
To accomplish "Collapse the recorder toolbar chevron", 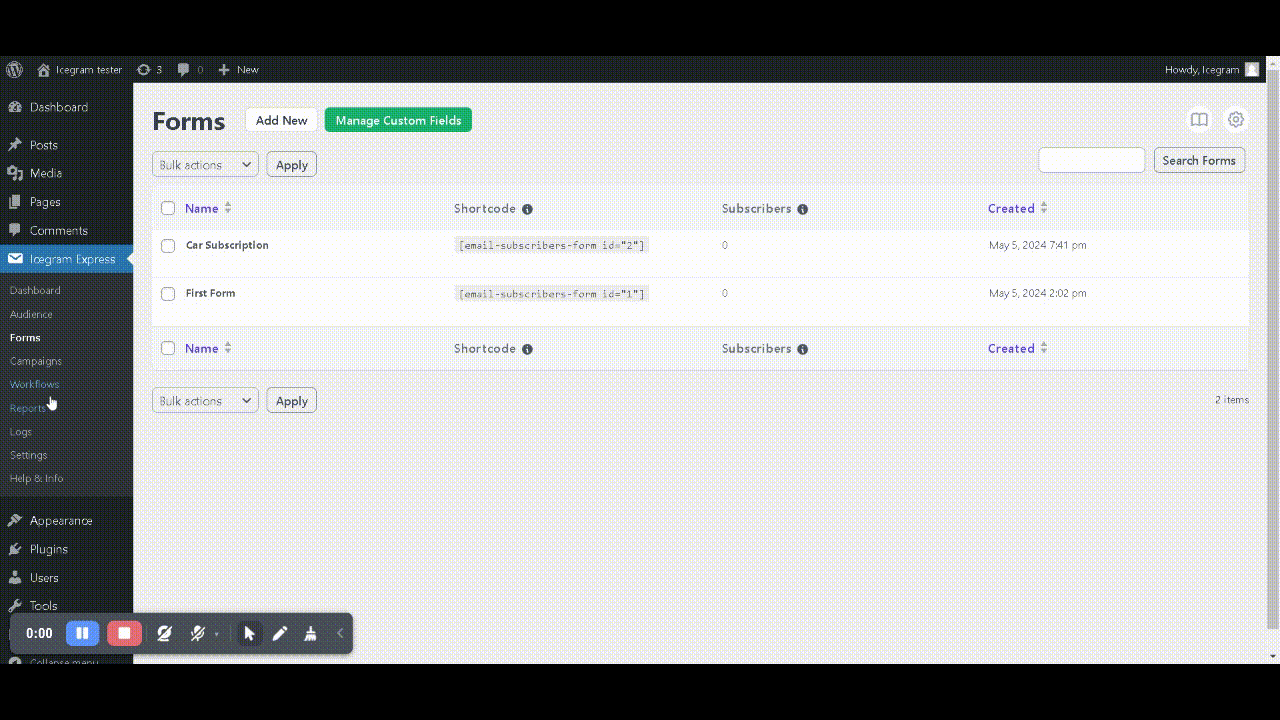I will tap(340, 633).
